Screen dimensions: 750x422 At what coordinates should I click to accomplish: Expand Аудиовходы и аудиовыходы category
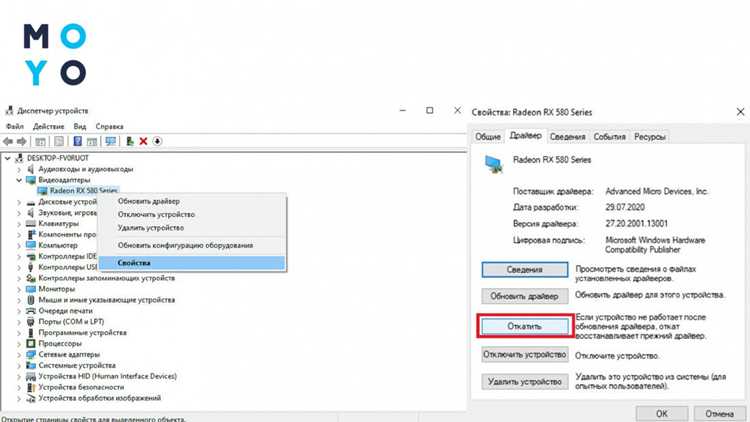pos(19,169)
